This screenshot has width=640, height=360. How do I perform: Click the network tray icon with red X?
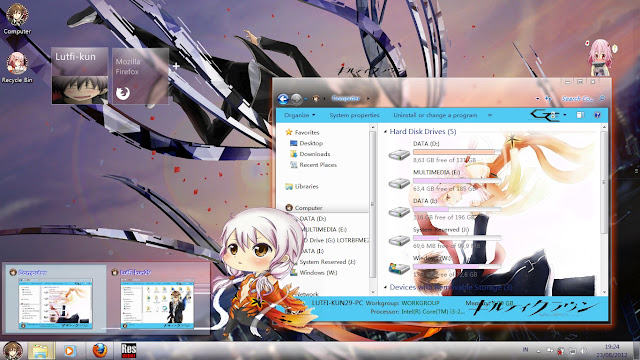click(561, 351)
